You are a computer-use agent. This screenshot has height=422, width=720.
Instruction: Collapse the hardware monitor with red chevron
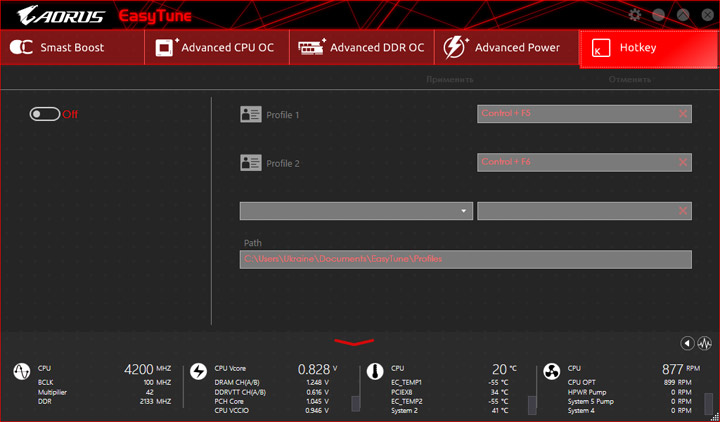(x=354, y=342)
